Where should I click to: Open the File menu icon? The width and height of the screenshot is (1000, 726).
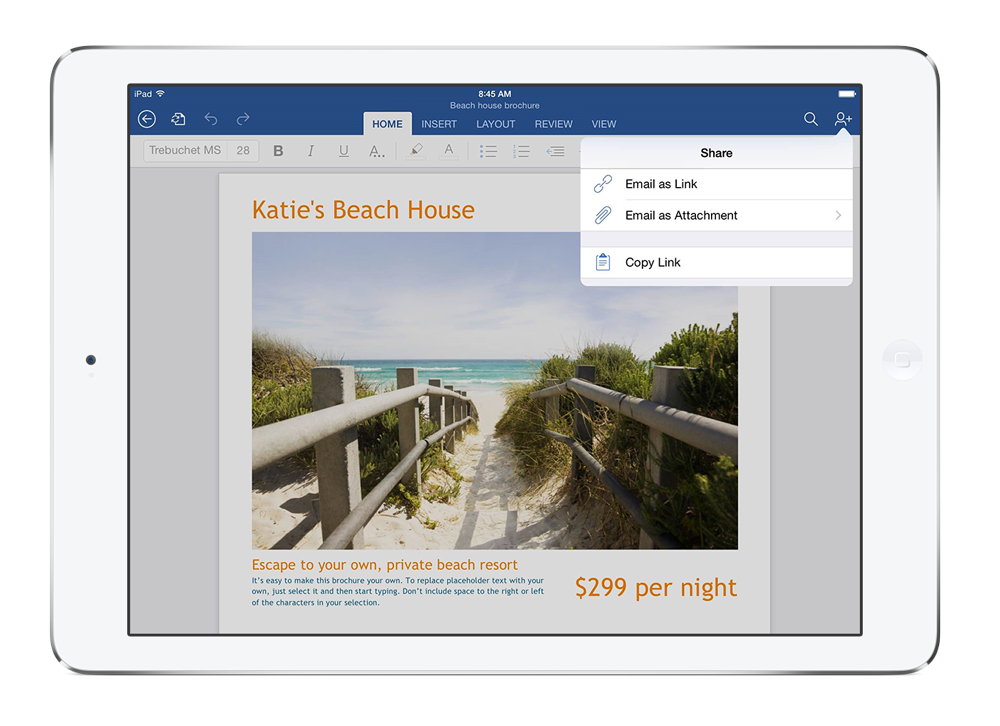click(178, 119)
